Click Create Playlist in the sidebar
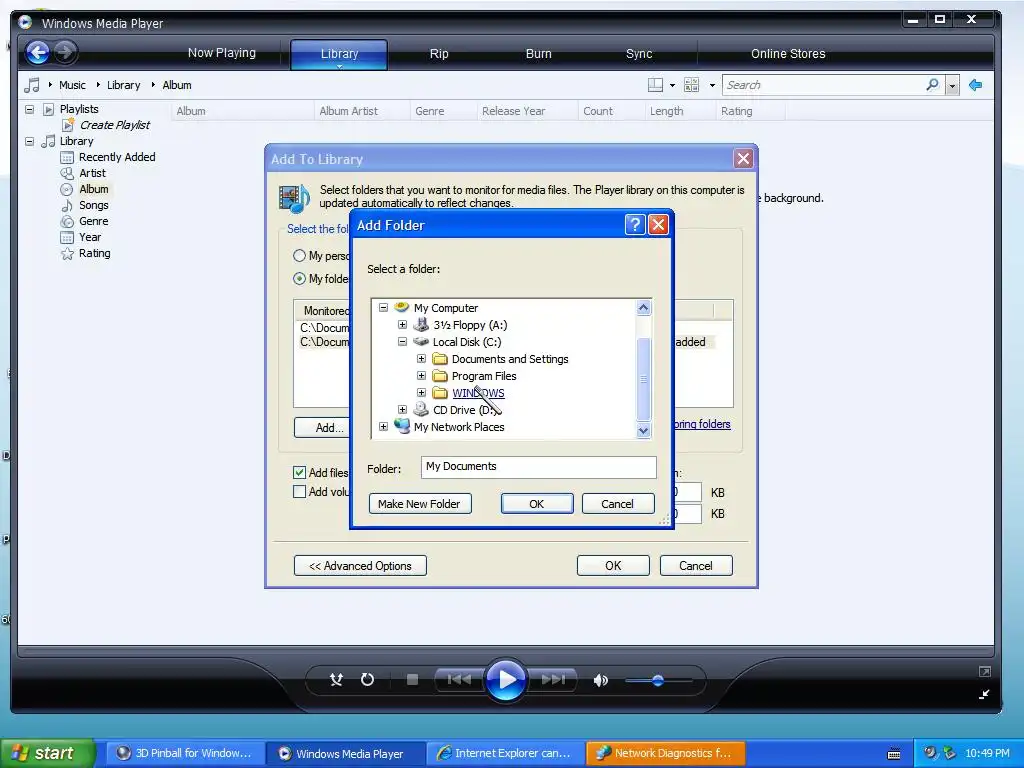 [114, 125]
